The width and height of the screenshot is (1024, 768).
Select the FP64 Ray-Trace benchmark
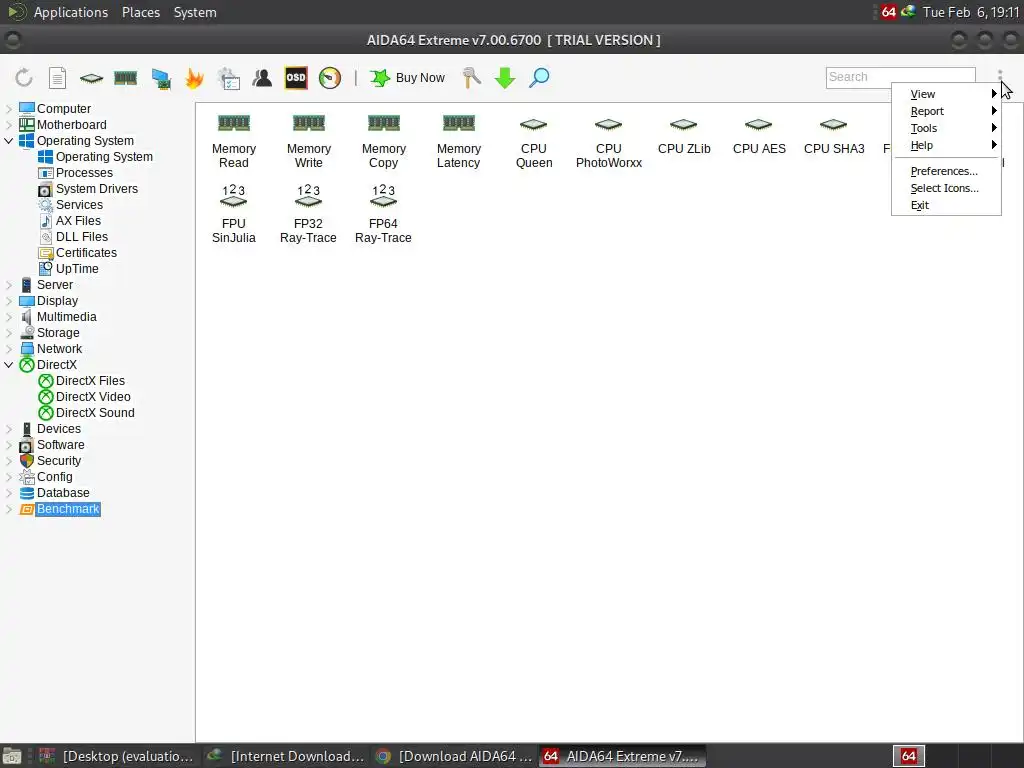point(383,214)
